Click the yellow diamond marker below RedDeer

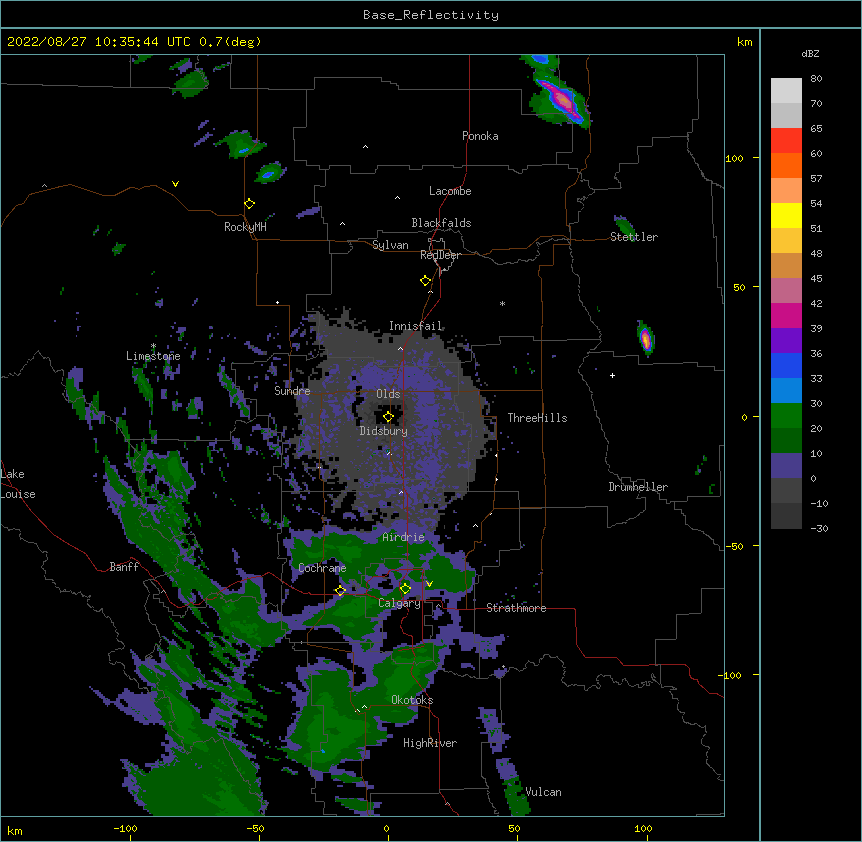[426, 281]
